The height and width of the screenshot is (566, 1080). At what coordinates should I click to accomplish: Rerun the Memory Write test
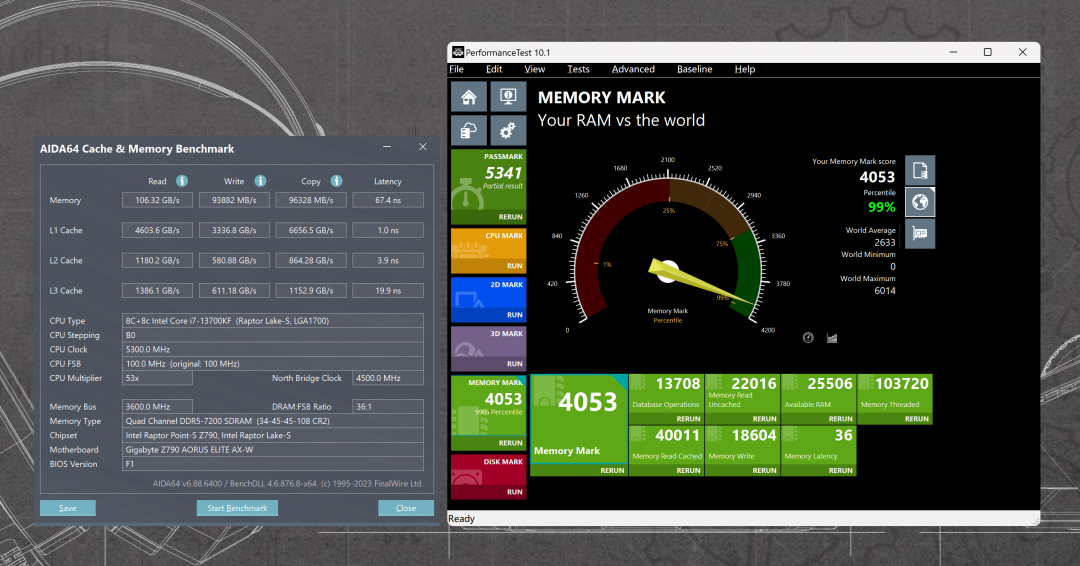765,470
